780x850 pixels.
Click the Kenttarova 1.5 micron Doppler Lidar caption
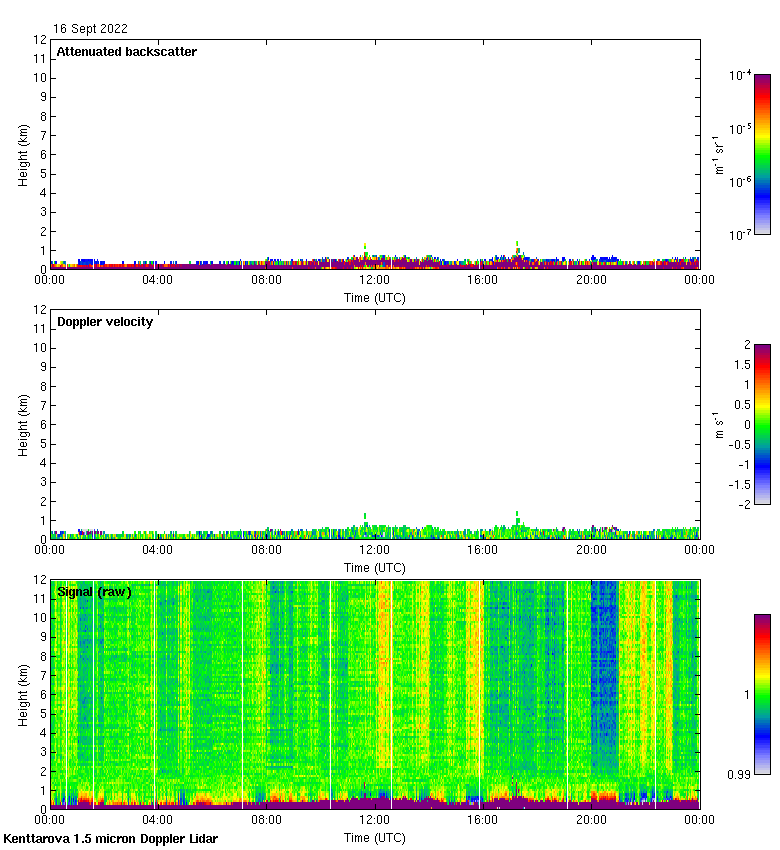110,839
